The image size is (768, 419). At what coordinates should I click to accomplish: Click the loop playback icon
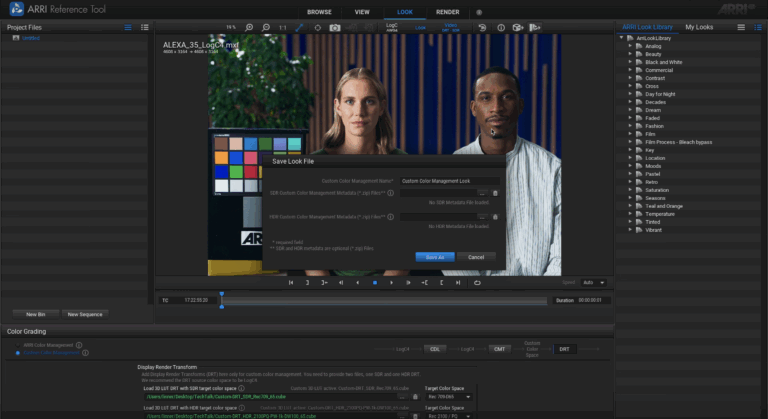click(x=477, y=283)
